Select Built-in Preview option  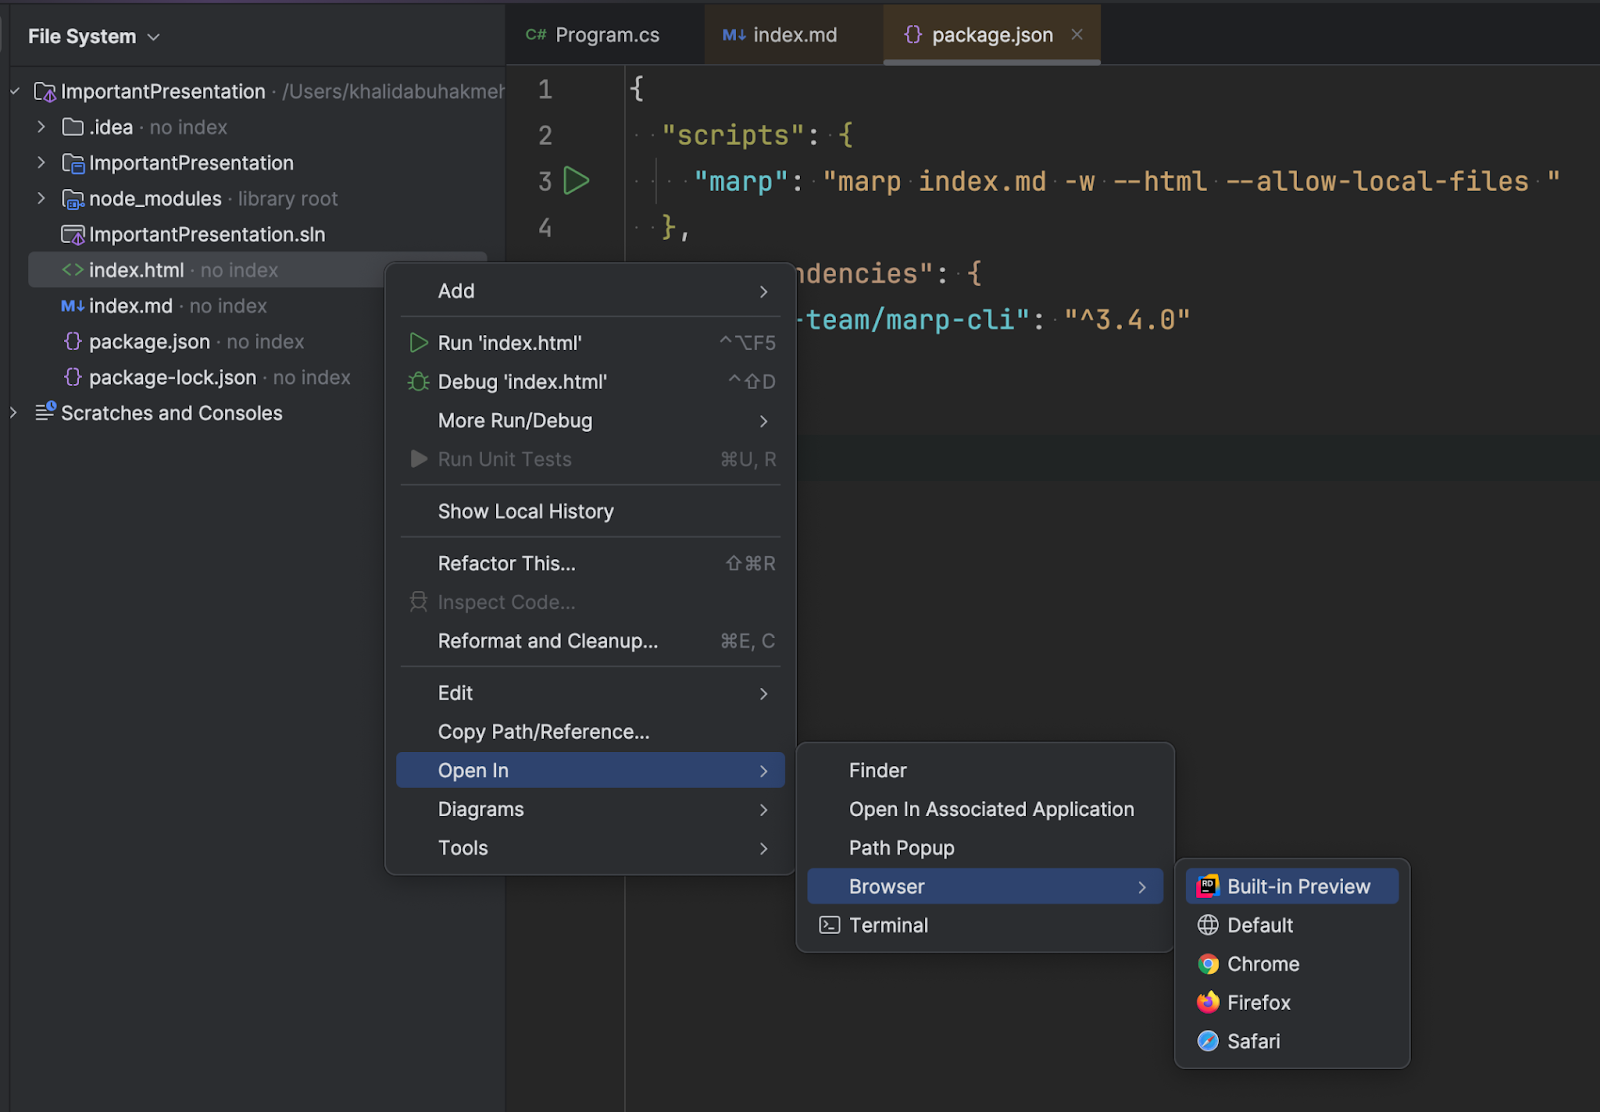click(x=1292, y=886)
